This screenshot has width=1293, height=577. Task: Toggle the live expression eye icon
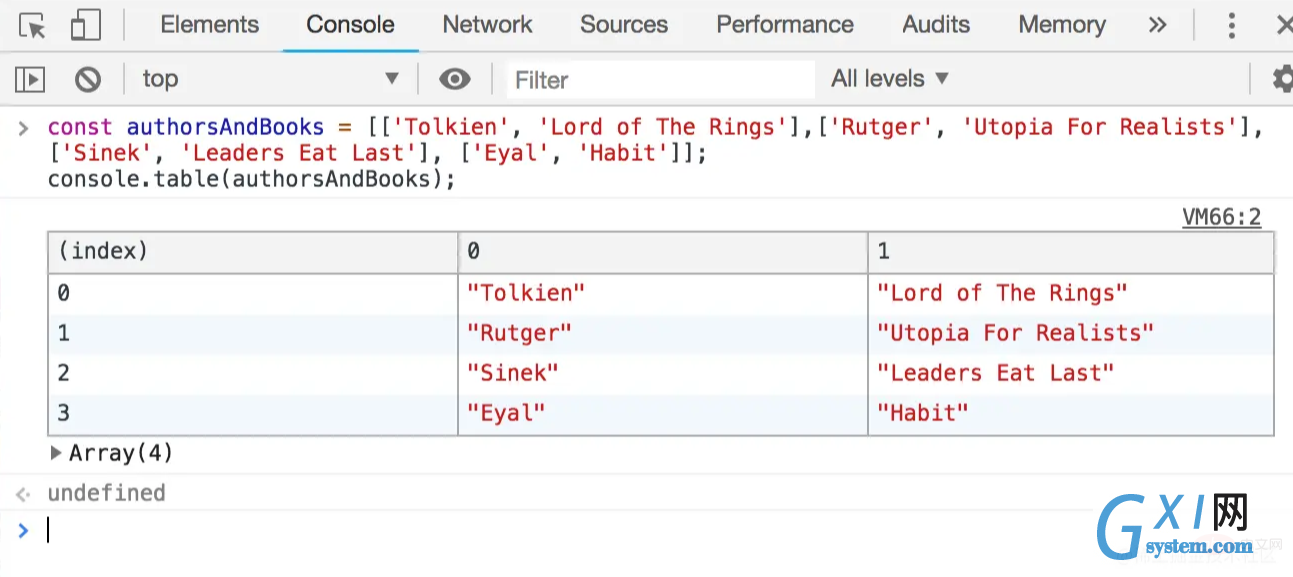(x=455, y=79)
